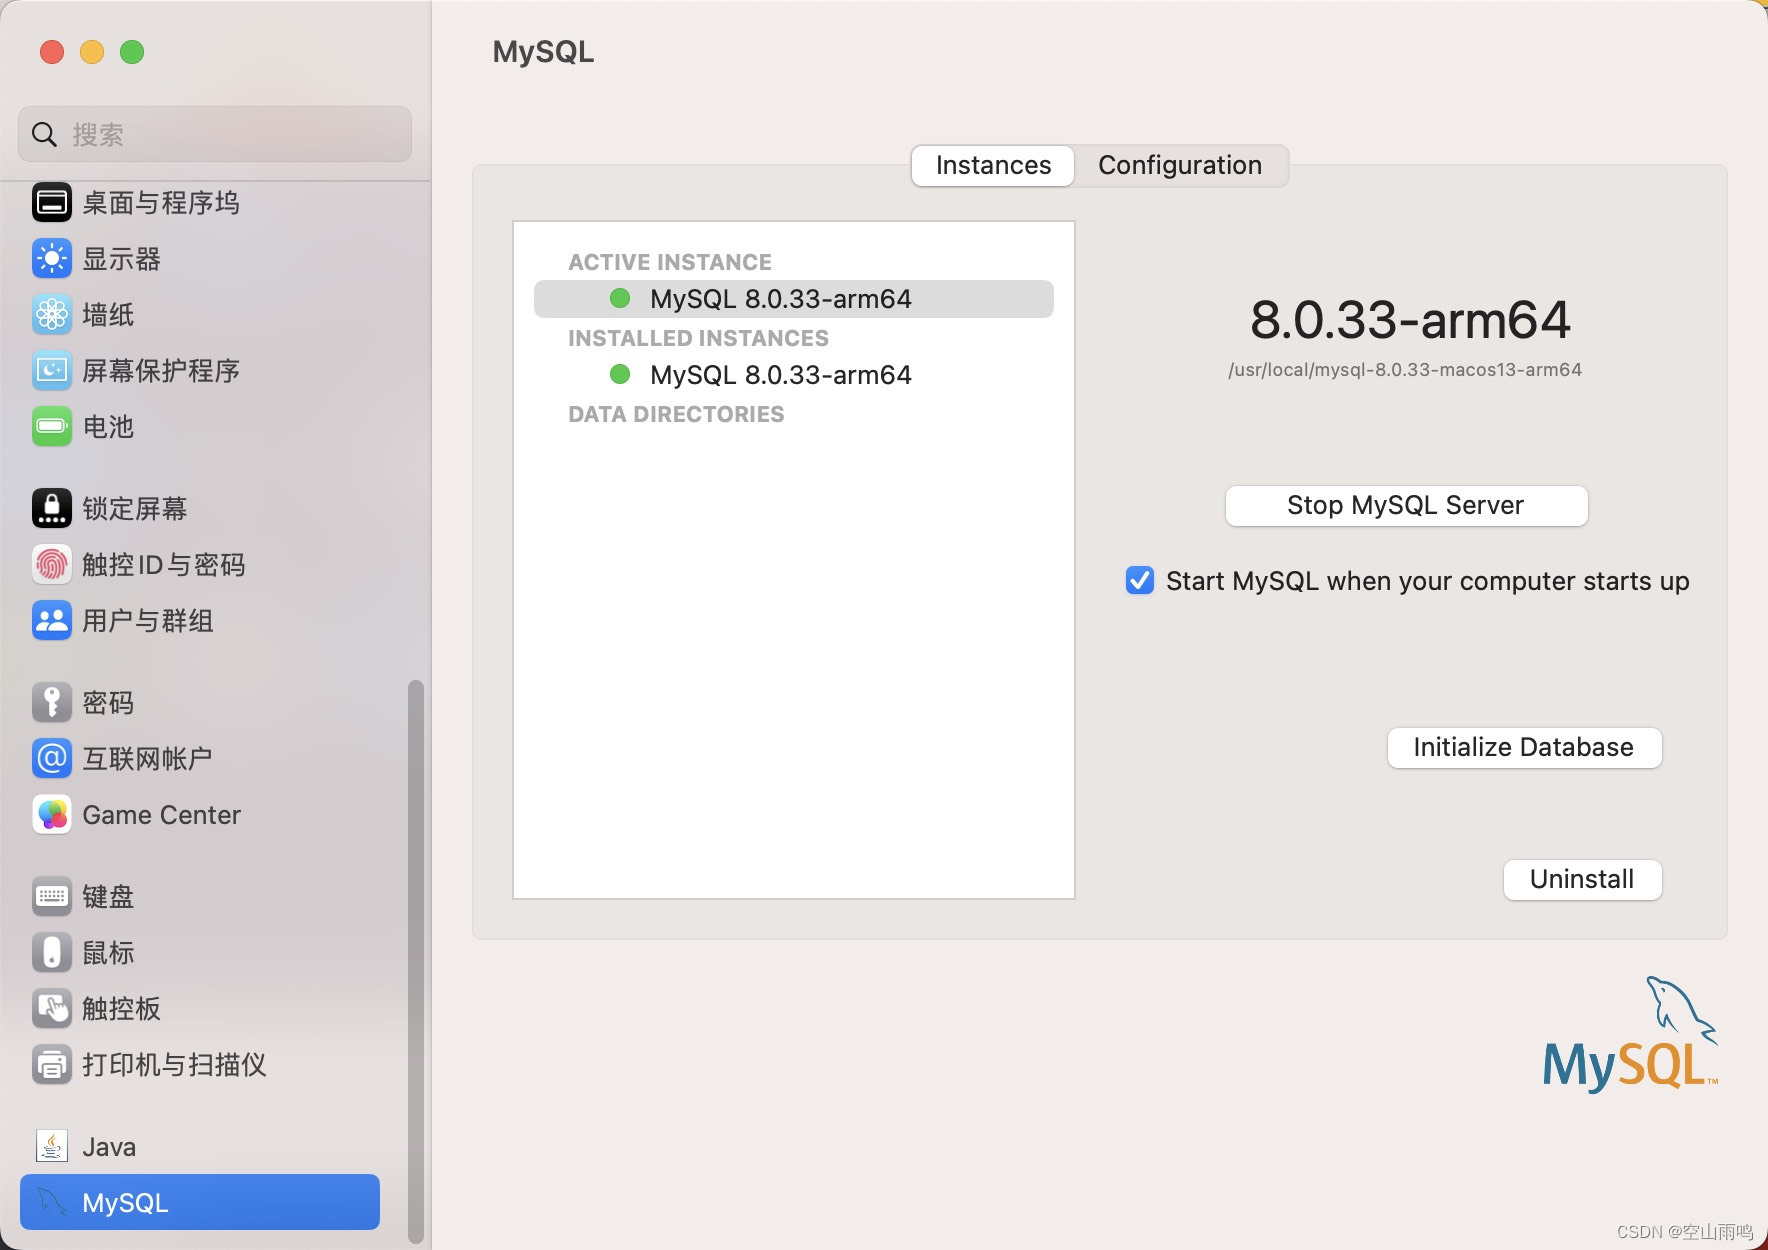Open Battery settings icon (电池)
1768x1250 pixels.
[x=52, y=427]
